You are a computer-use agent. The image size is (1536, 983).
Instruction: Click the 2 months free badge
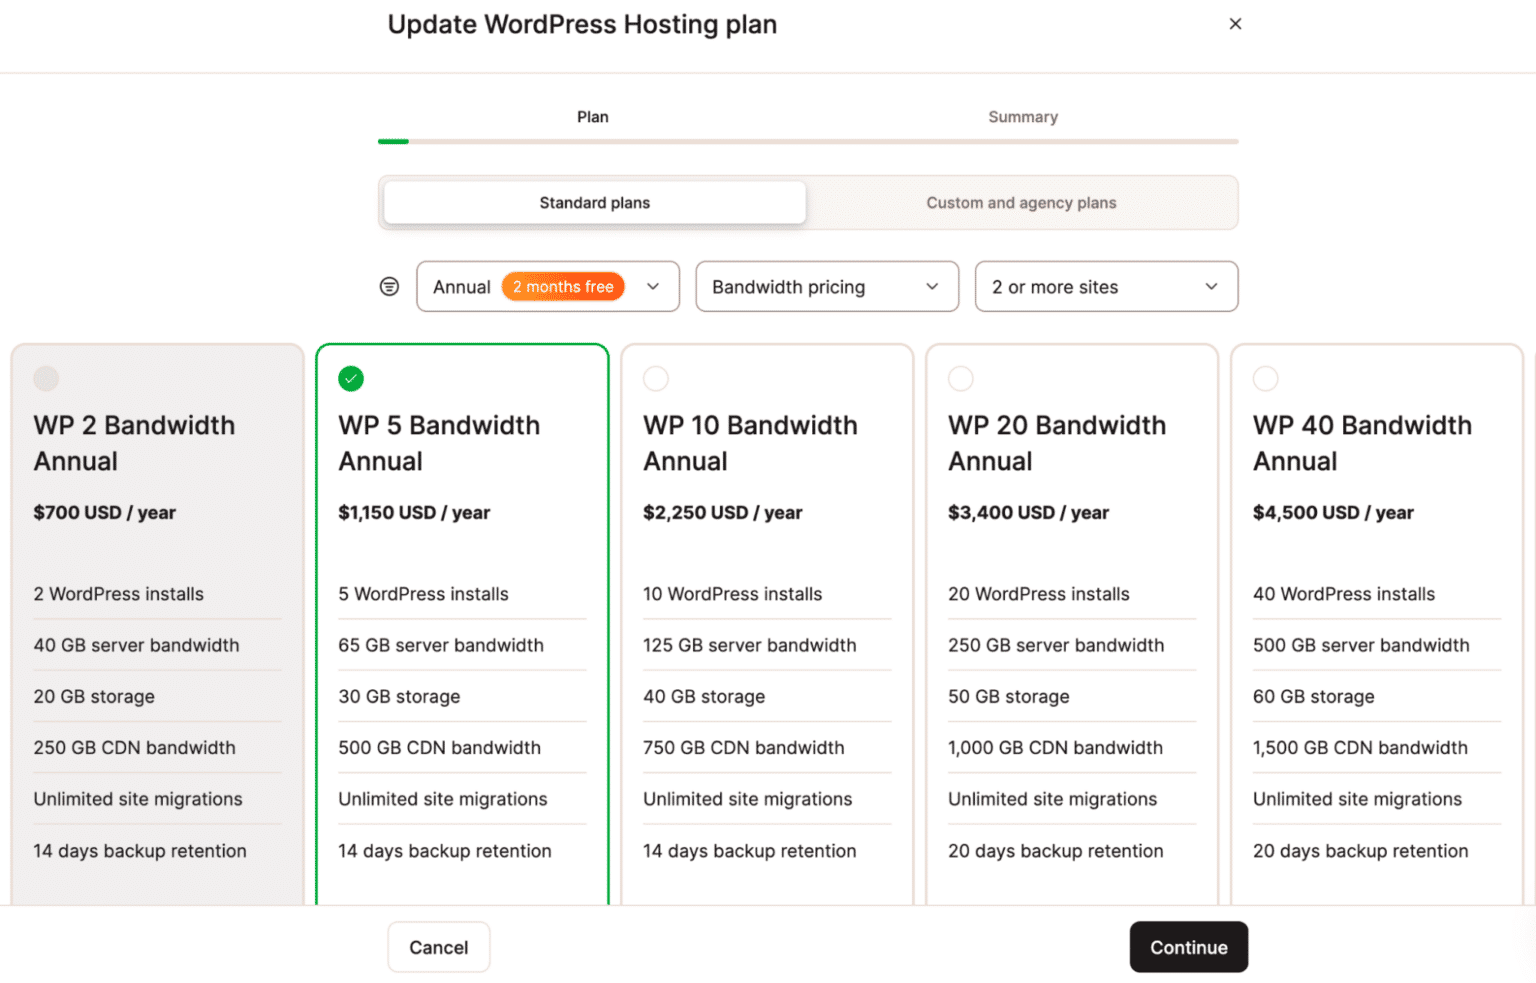tap(563, 286)
